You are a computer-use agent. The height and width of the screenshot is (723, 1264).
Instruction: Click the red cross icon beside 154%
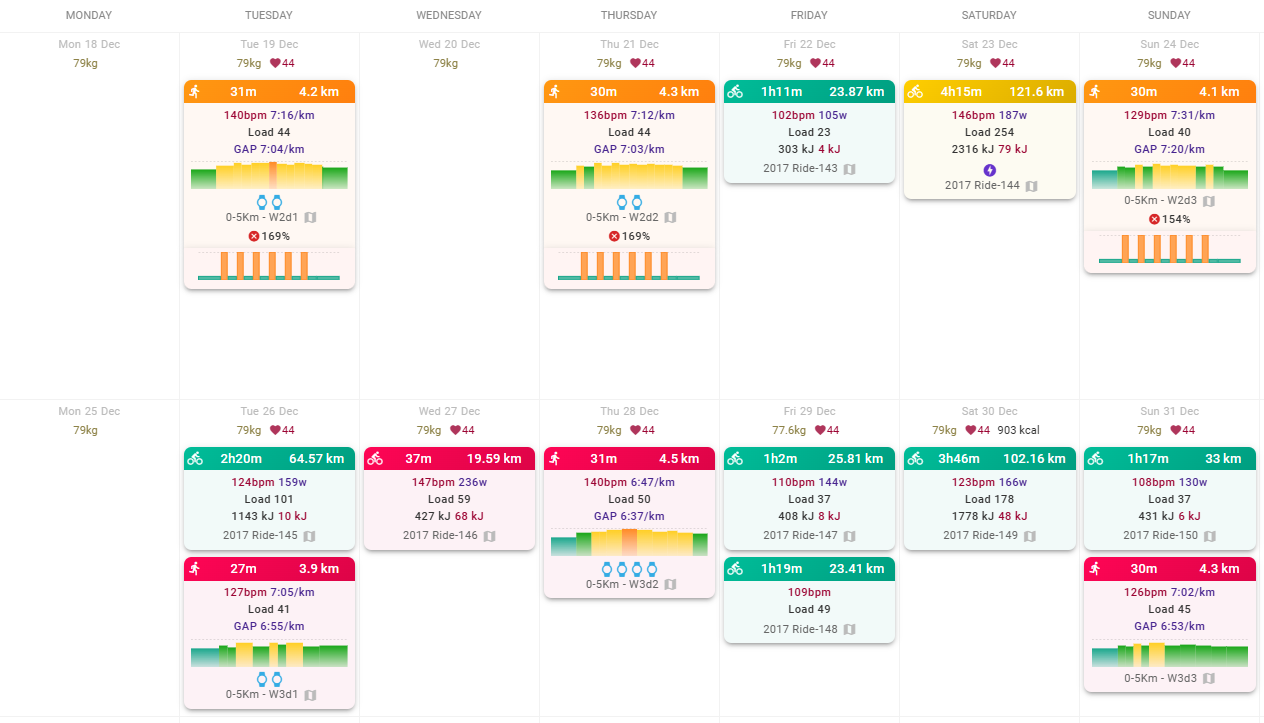(x=1154, y=219)
